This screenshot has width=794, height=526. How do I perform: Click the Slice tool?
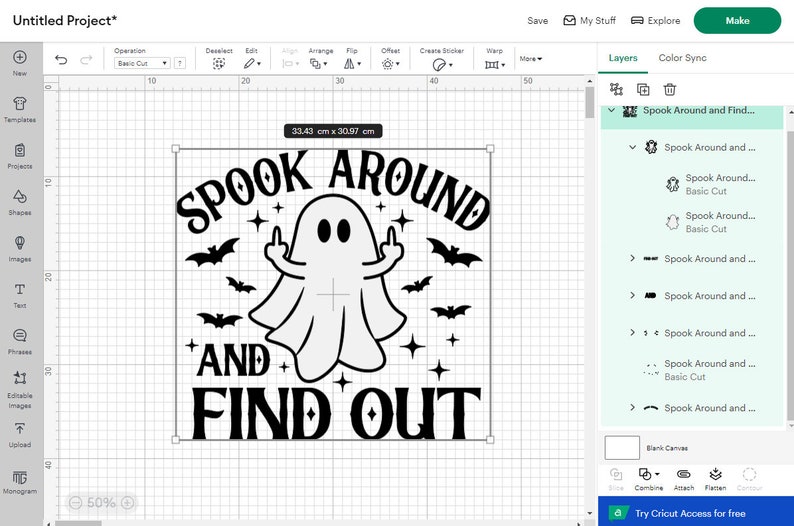click(616, 479)
